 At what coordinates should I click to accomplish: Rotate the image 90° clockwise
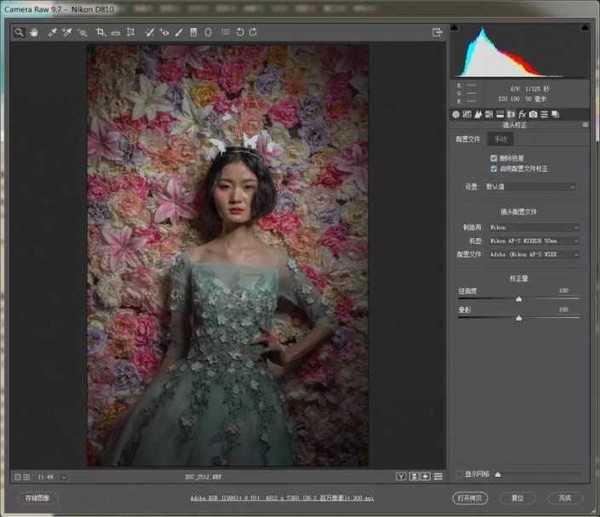[x=253, y=33]
